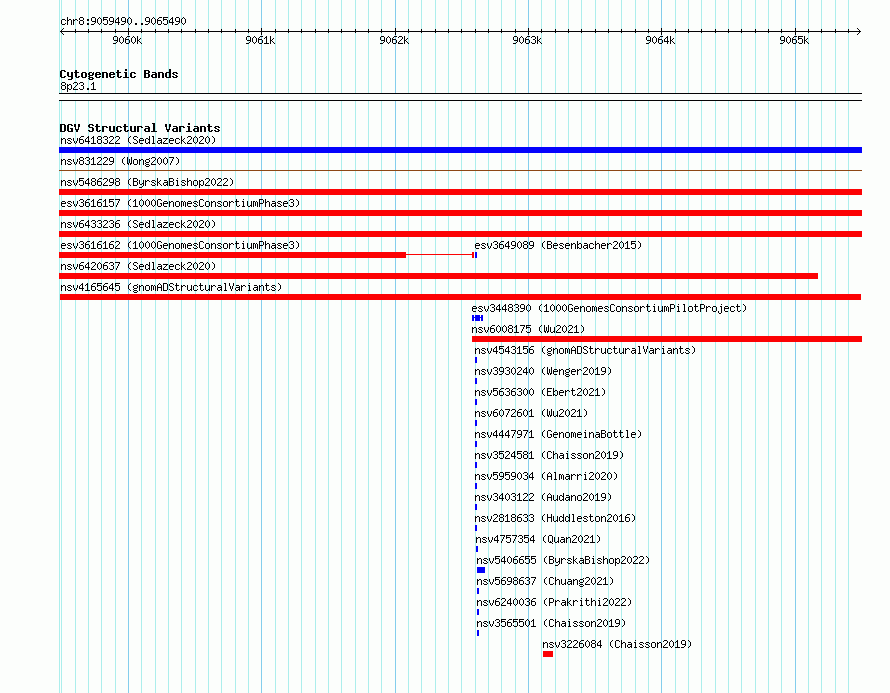The image size is (890, 693).
Task: Click the nsv5486298 (ByrskaBishop2022) label
Action: point(147,182)
